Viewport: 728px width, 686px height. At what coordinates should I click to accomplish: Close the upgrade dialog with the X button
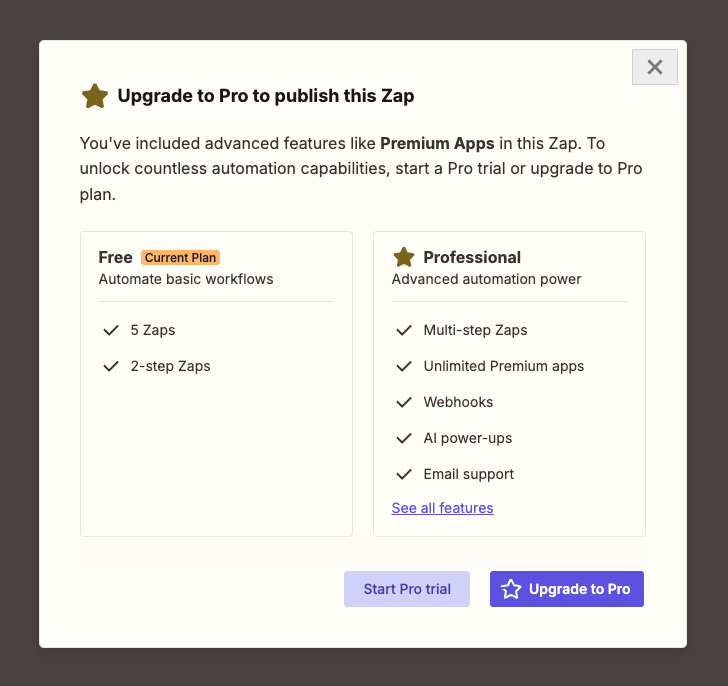[x=654, y=67]
